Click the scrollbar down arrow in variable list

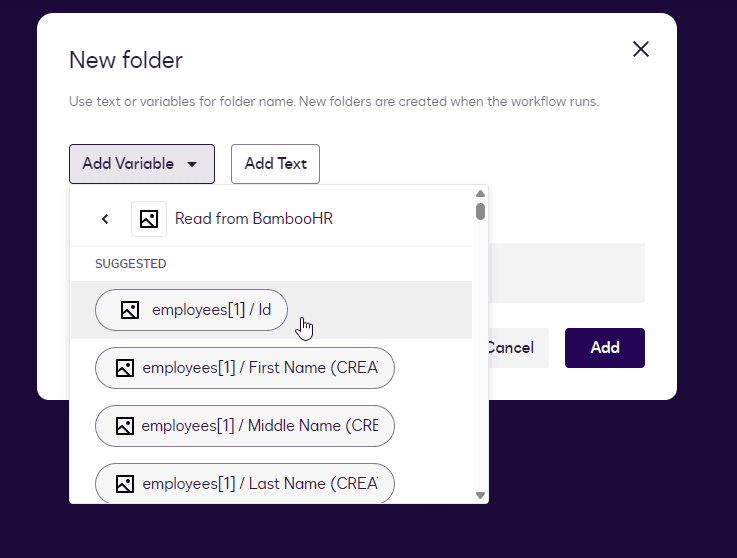(480, 495)
